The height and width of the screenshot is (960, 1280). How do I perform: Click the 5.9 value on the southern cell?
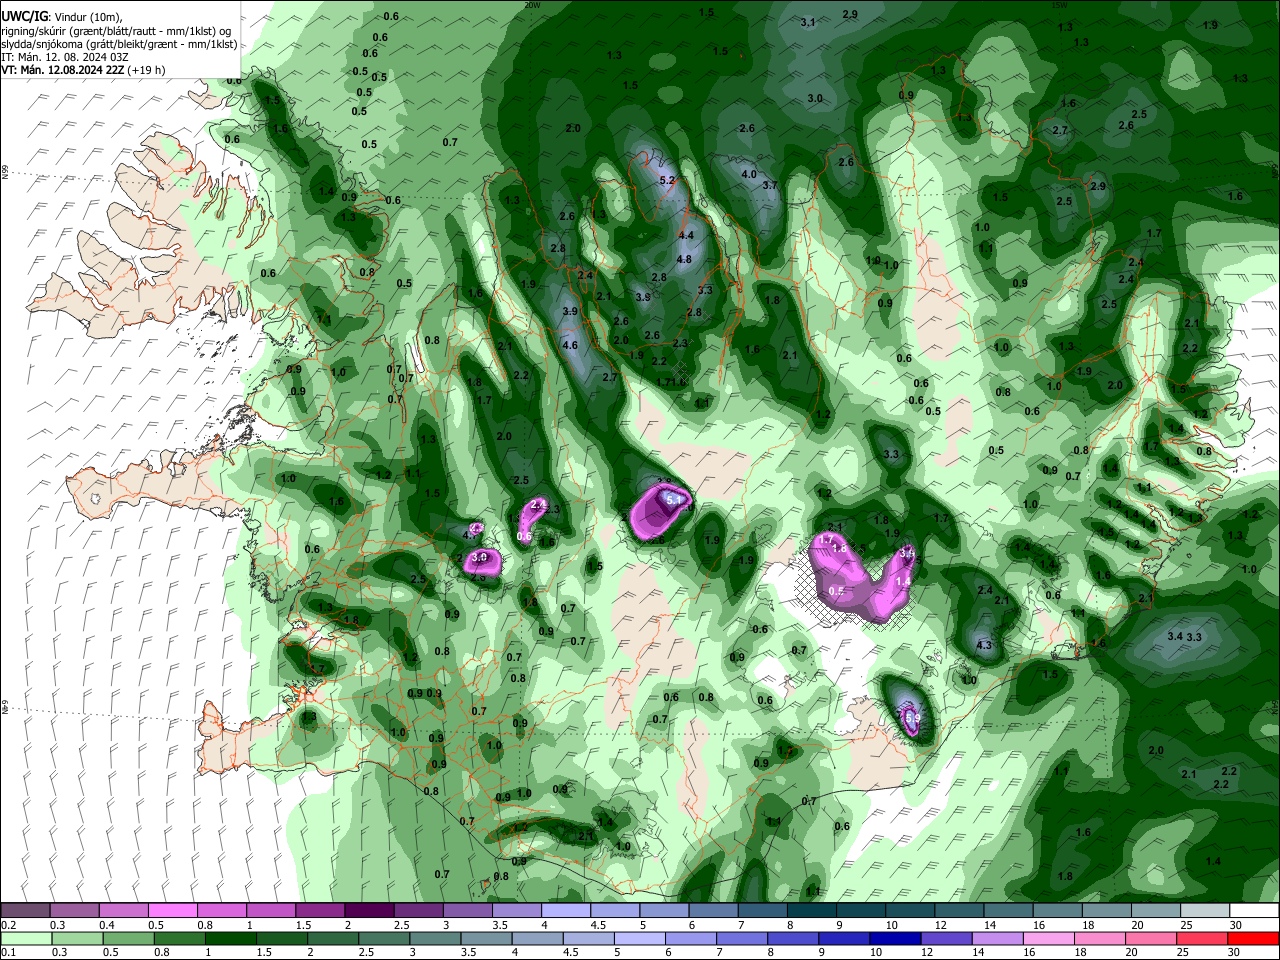tap(912, 717)
